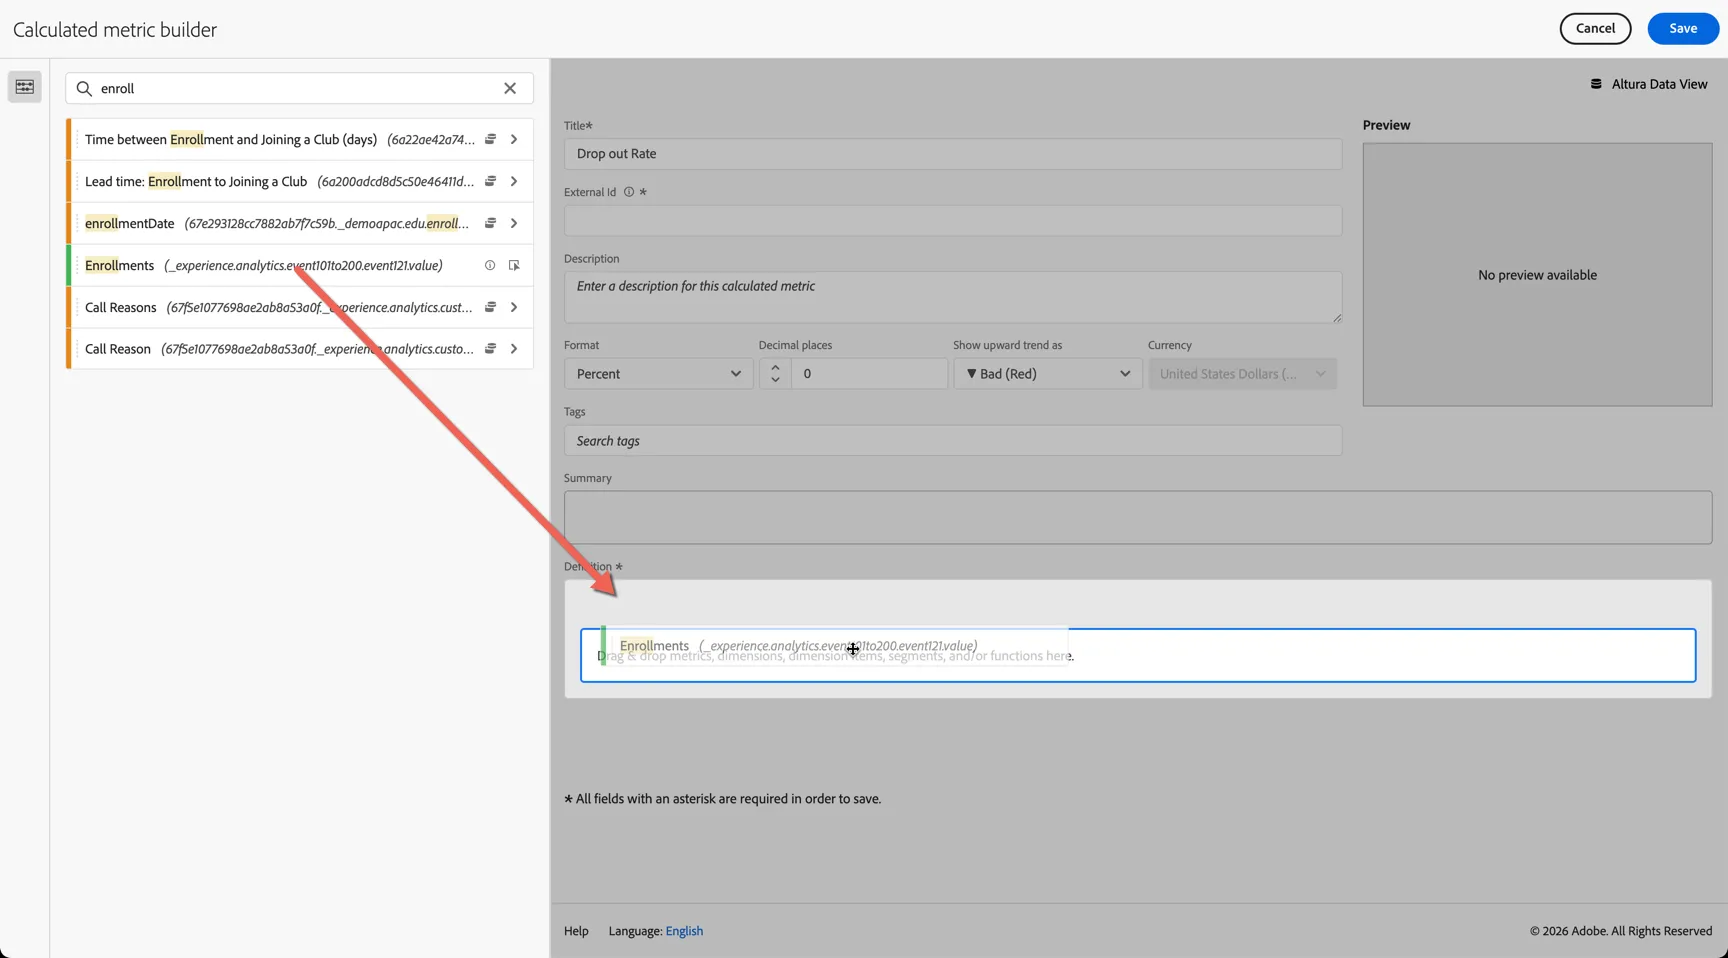Click the English language link

coord(684,931)
